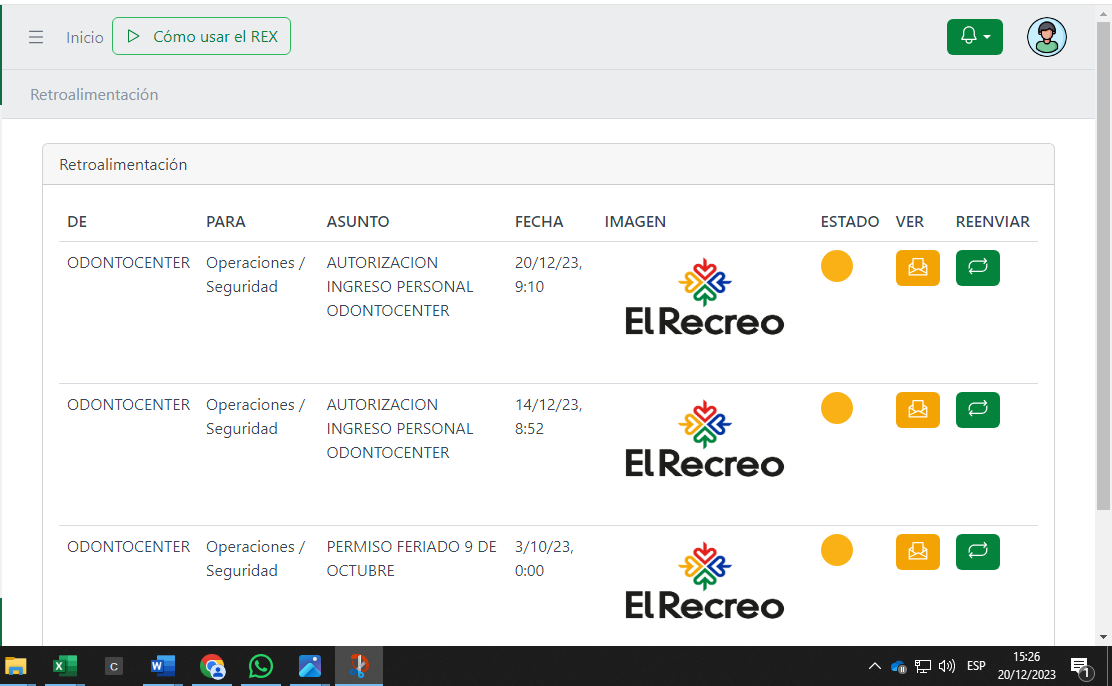Click El Recreo image in 20/12/23 row

coord(704,297)
